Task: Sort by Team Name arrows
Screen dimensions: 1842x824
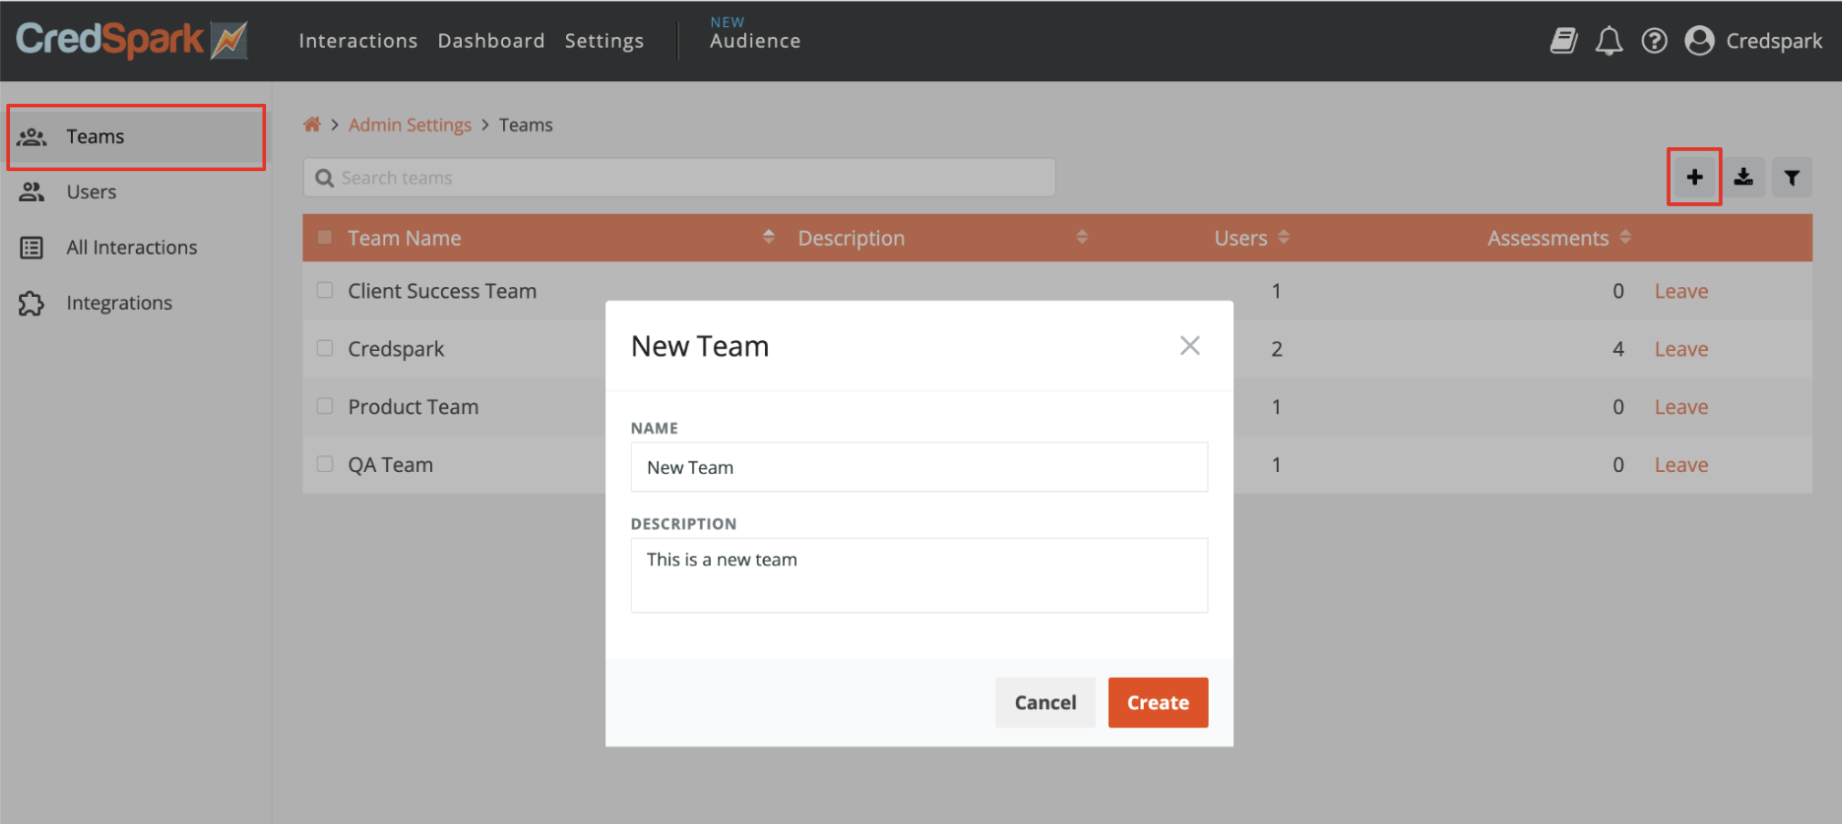Action: coord(768,237)
